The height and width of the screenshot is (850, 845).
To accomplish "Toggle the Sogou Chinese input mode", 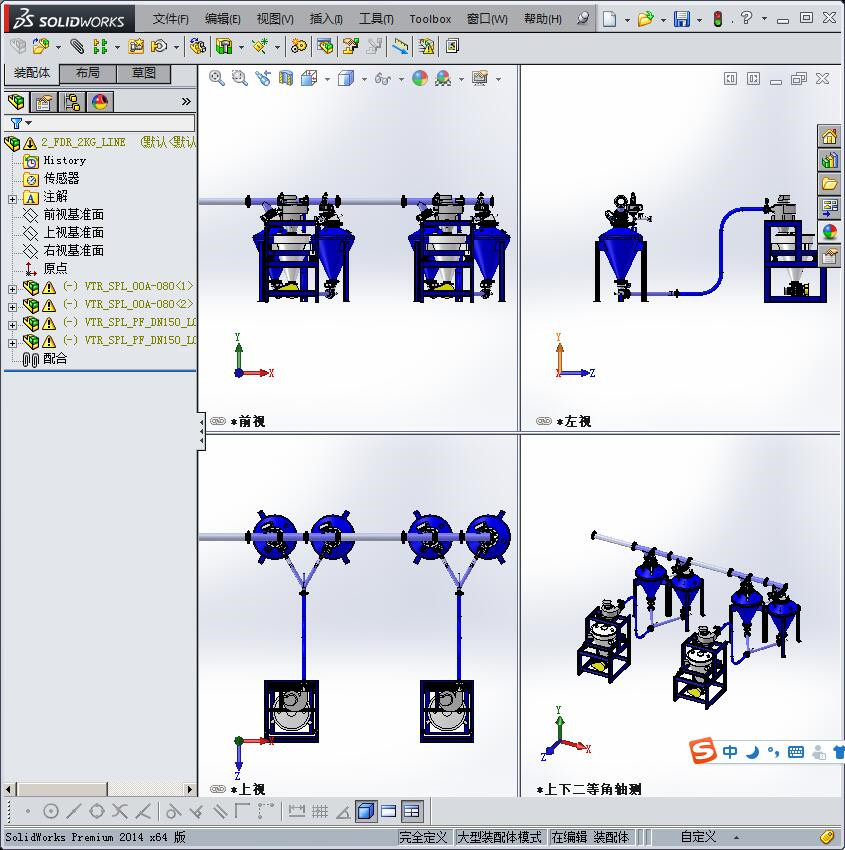I will [x=730, y=751].
